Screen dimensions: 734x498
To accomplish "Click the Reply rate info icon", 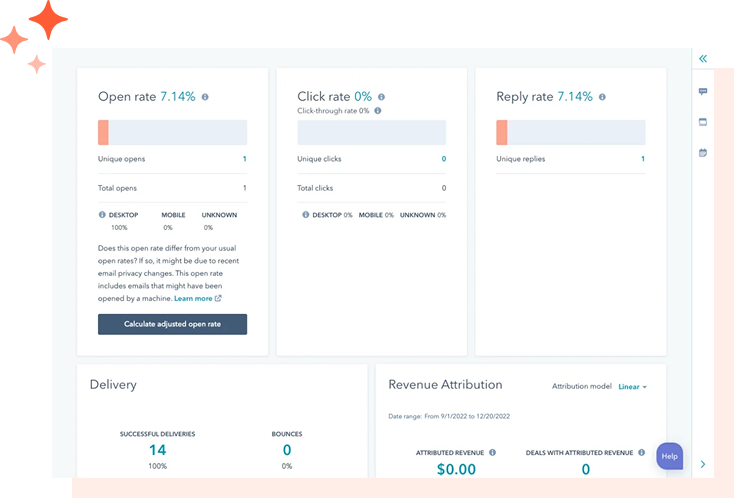I will click(602, 97).
